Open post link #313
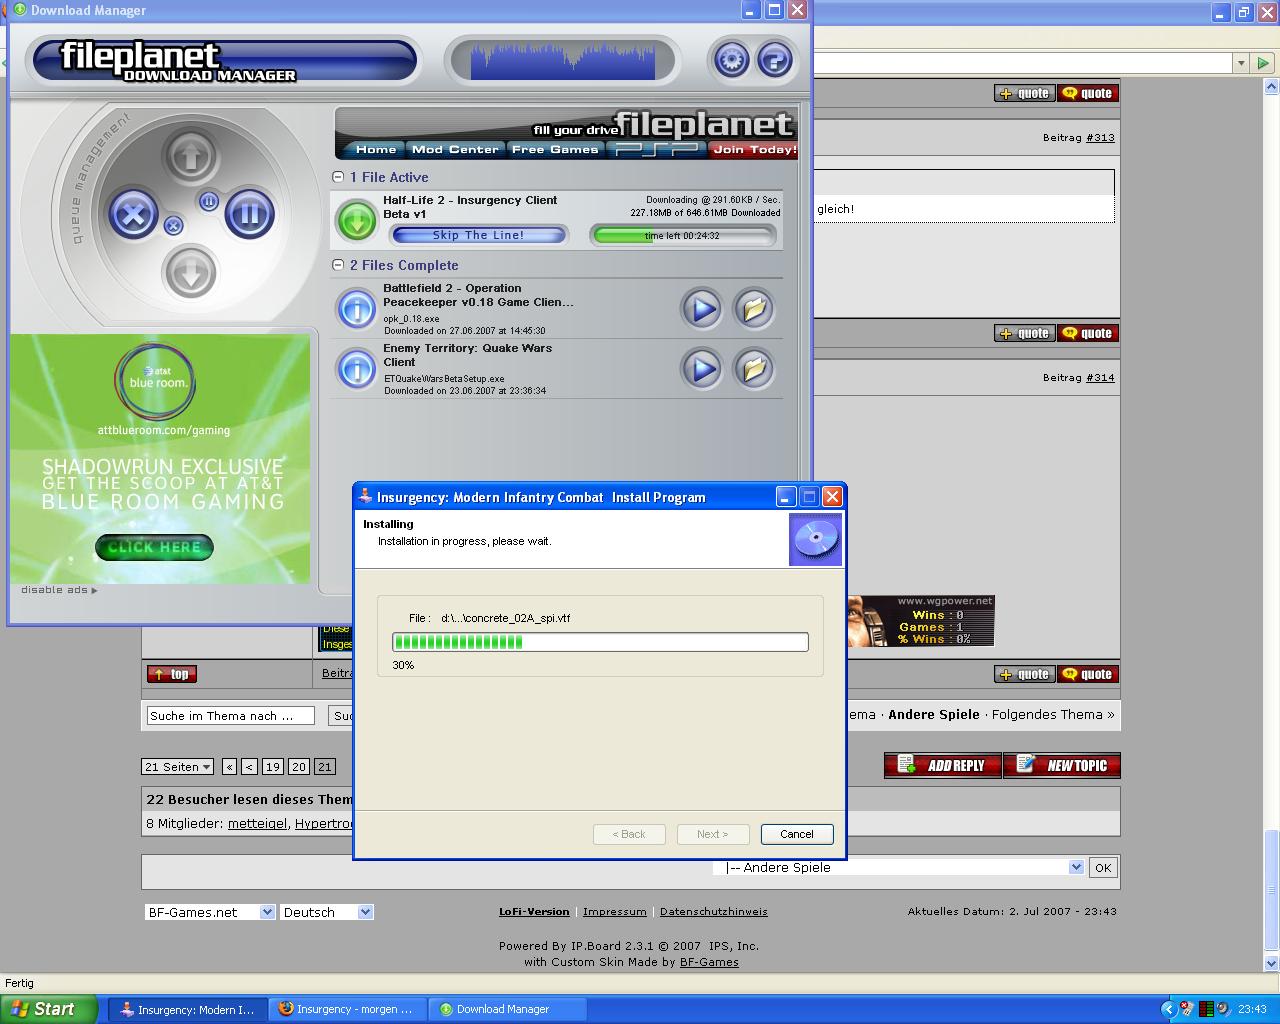This screenshot has width=1280, height=1024. 1100,138
